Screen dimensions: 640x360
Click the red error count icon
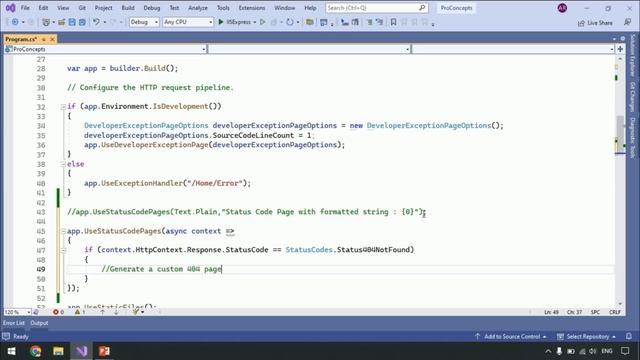[x=56, y=312]
